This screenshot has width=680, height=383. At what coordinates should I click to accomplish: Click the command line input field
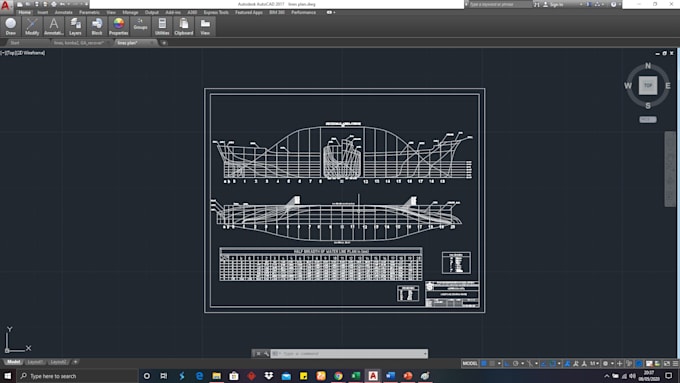350,354
